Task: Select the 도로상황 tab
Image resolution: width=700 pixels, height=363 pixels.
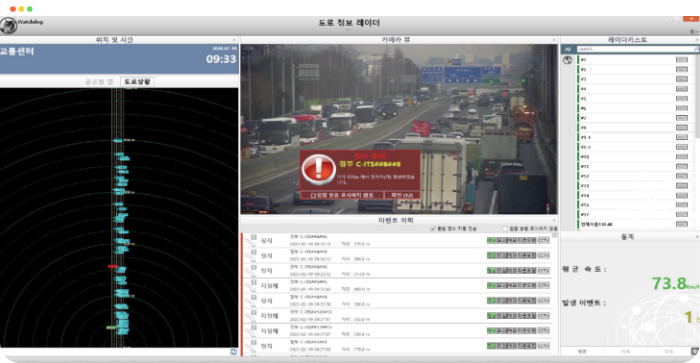Action: coord(137,81)
